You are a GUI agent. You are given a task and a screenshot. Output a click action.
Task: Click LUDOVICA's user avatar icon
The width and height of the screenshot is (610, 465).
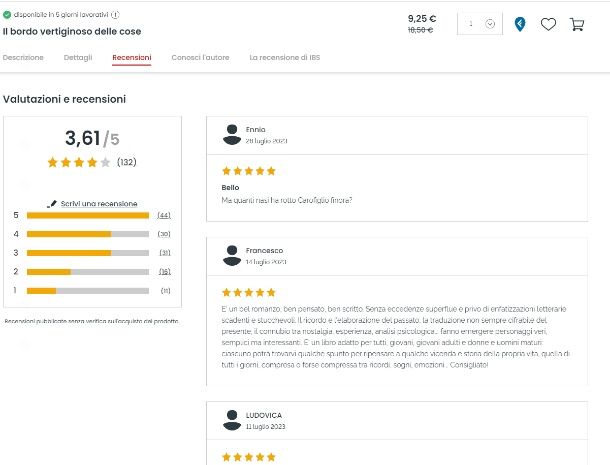(x=232, y=420)
